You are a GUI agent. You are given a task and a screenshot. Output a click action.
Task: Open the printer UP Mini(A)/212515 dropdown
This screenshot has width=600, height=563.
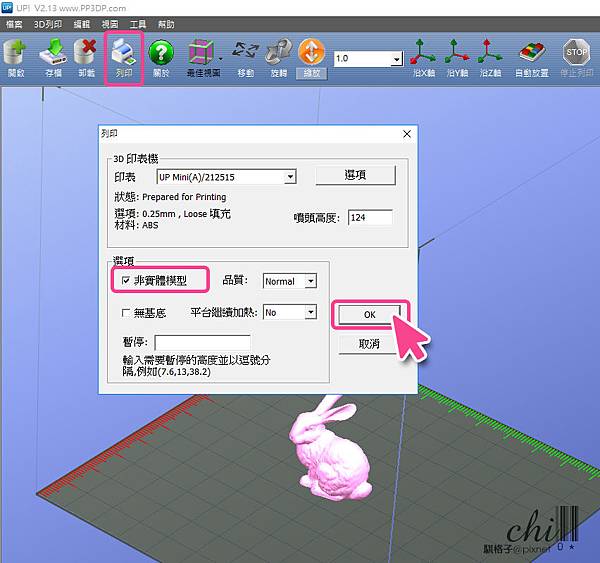[290, 177]
